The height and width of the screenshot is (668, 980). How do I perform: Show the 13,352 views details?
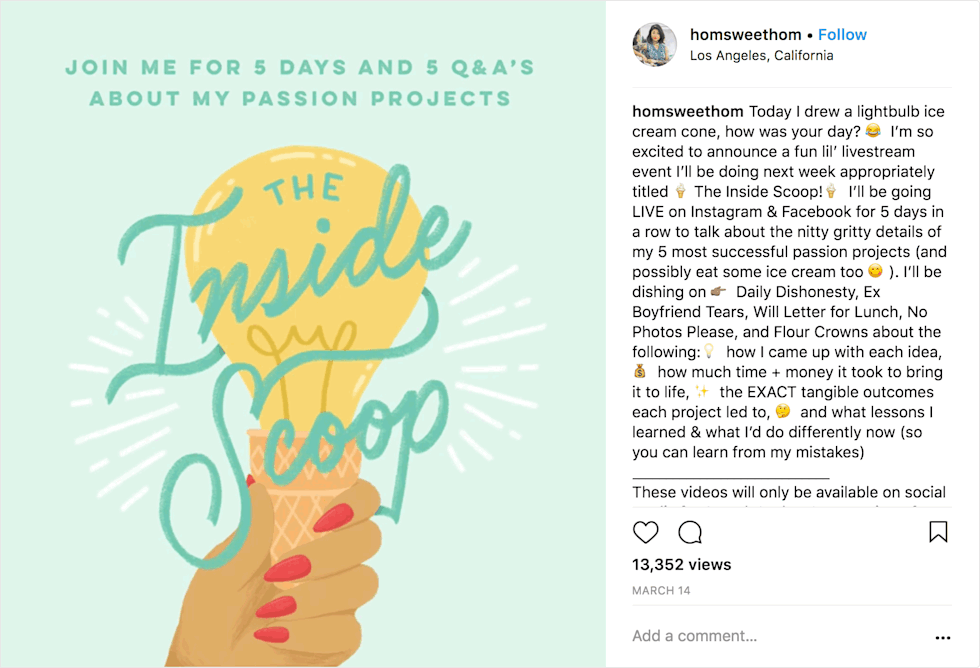(x=681, y=565)
